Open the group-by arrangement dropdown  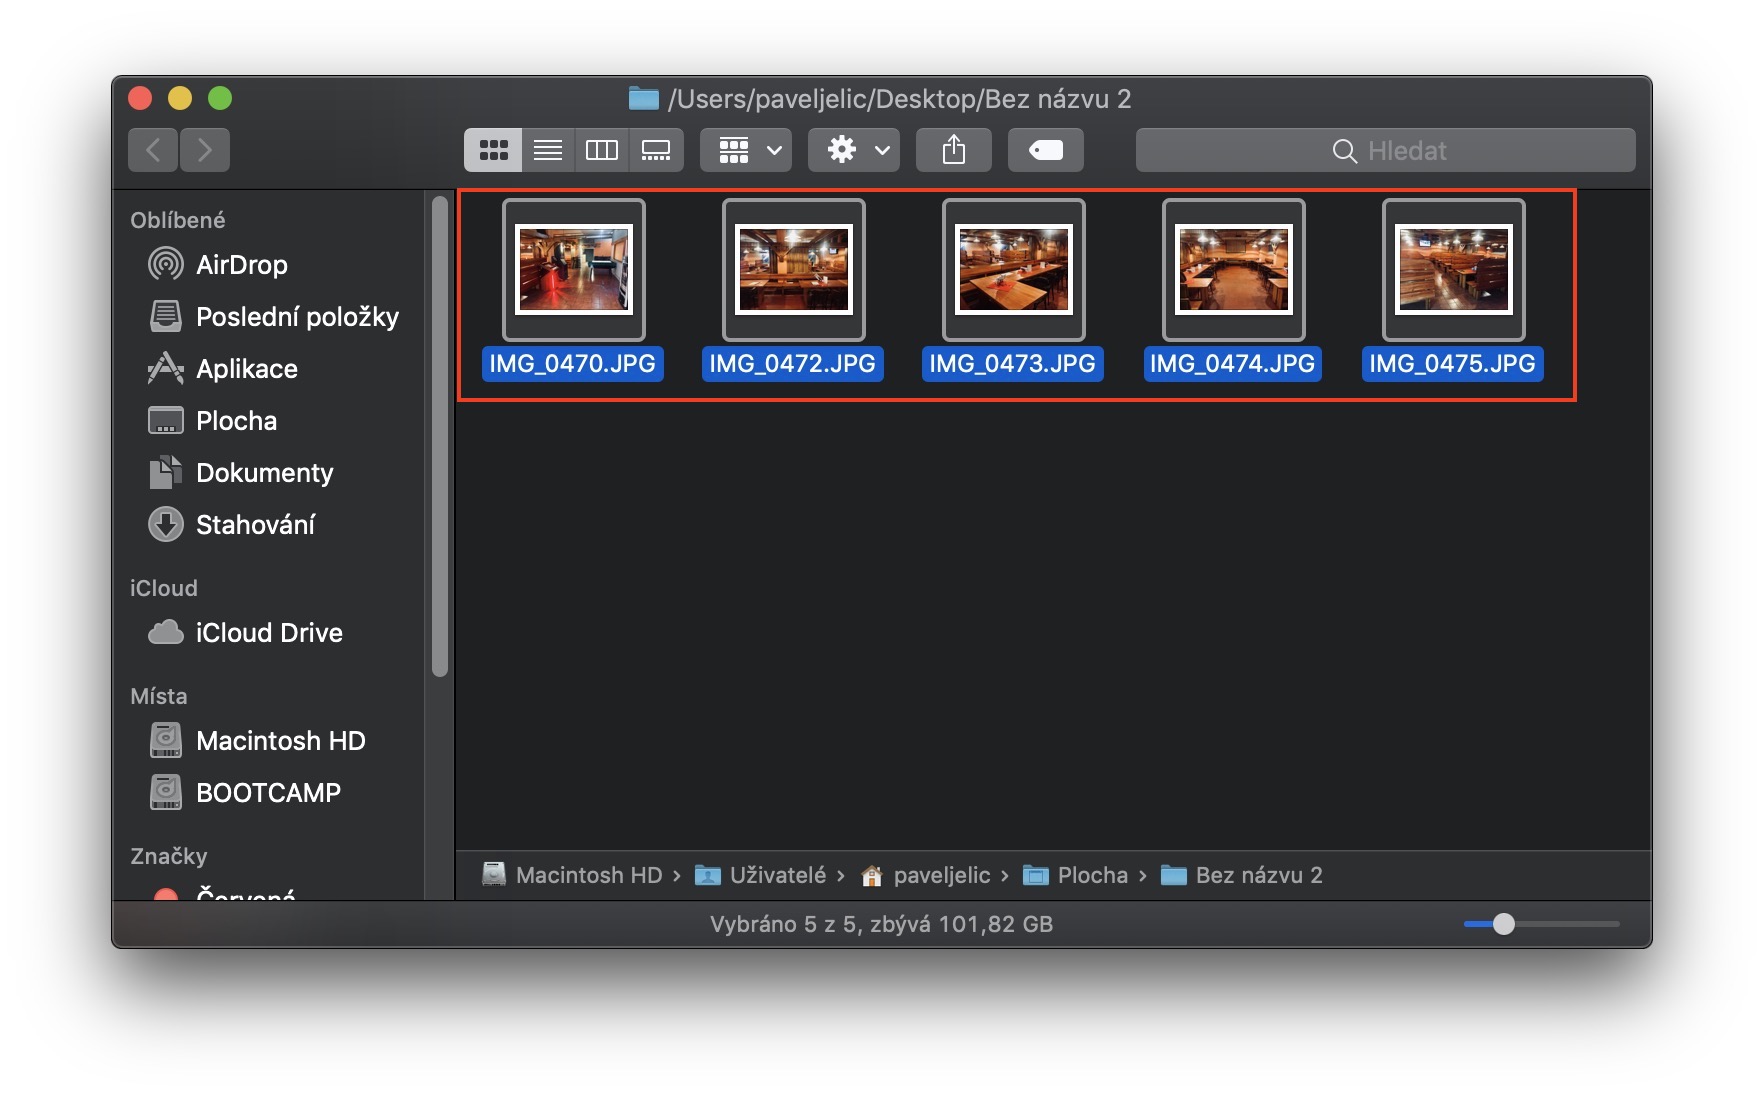click(746, 150)
